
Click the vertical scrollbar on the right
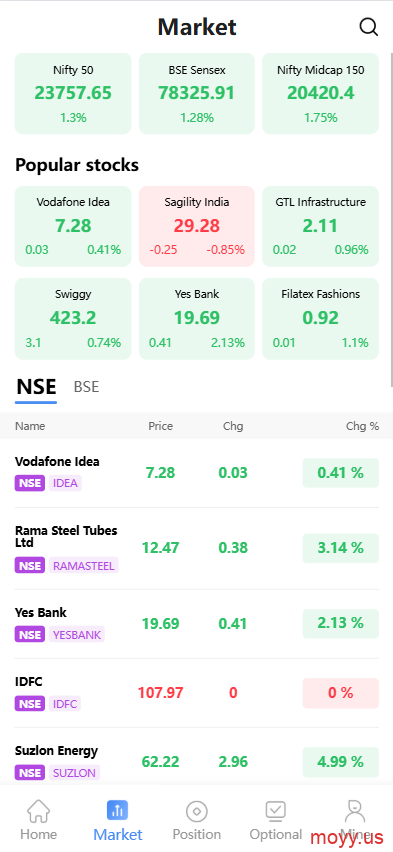click(391, 220)
